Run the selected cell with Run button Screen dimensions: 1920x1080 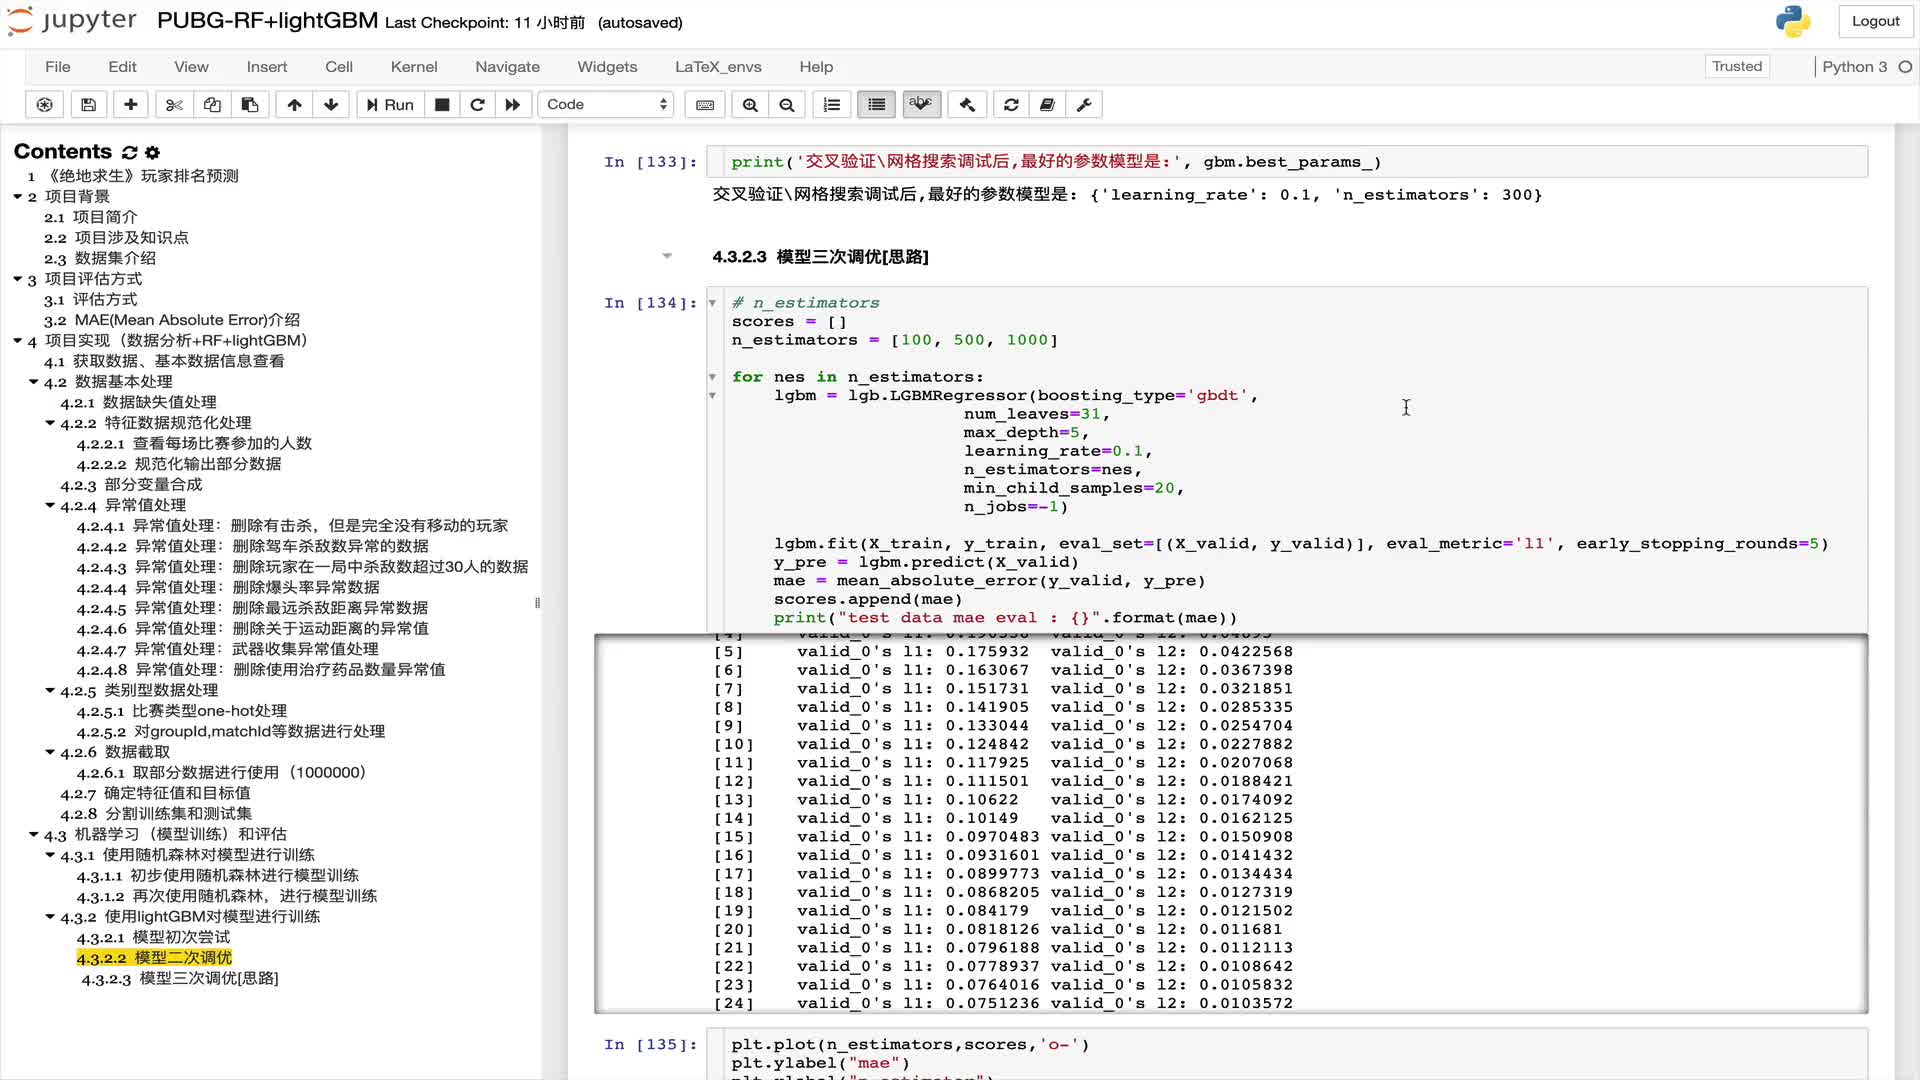tap(390, 104)
